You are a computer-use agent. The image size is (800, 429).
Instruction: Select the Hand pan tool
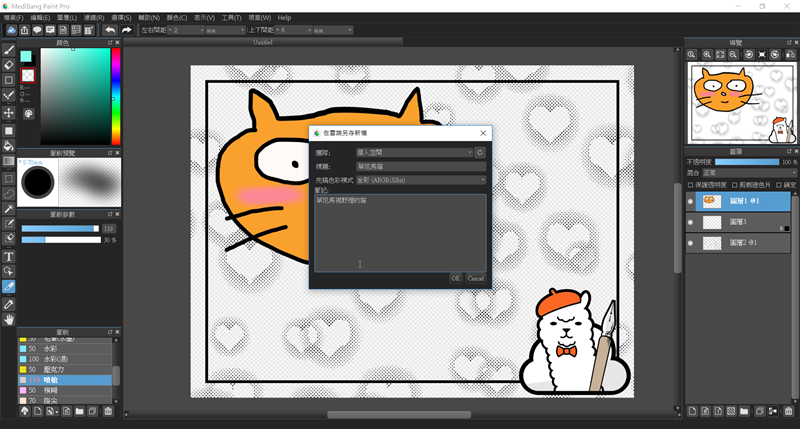(x=9, y=319)
